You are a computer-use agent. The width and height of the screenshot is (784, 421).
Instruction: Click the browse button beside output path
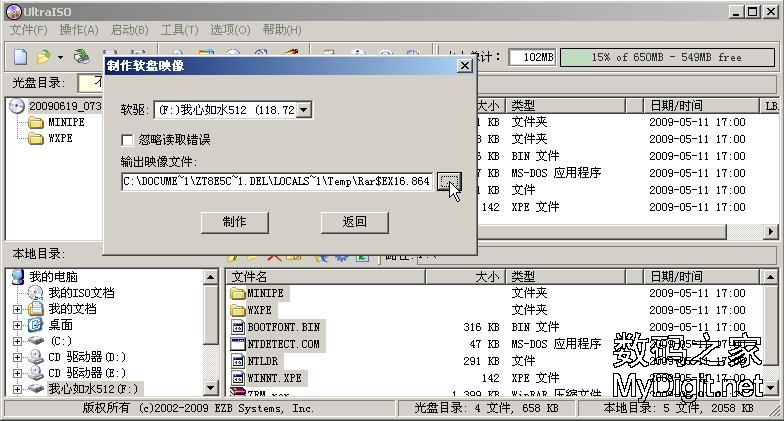448,182
